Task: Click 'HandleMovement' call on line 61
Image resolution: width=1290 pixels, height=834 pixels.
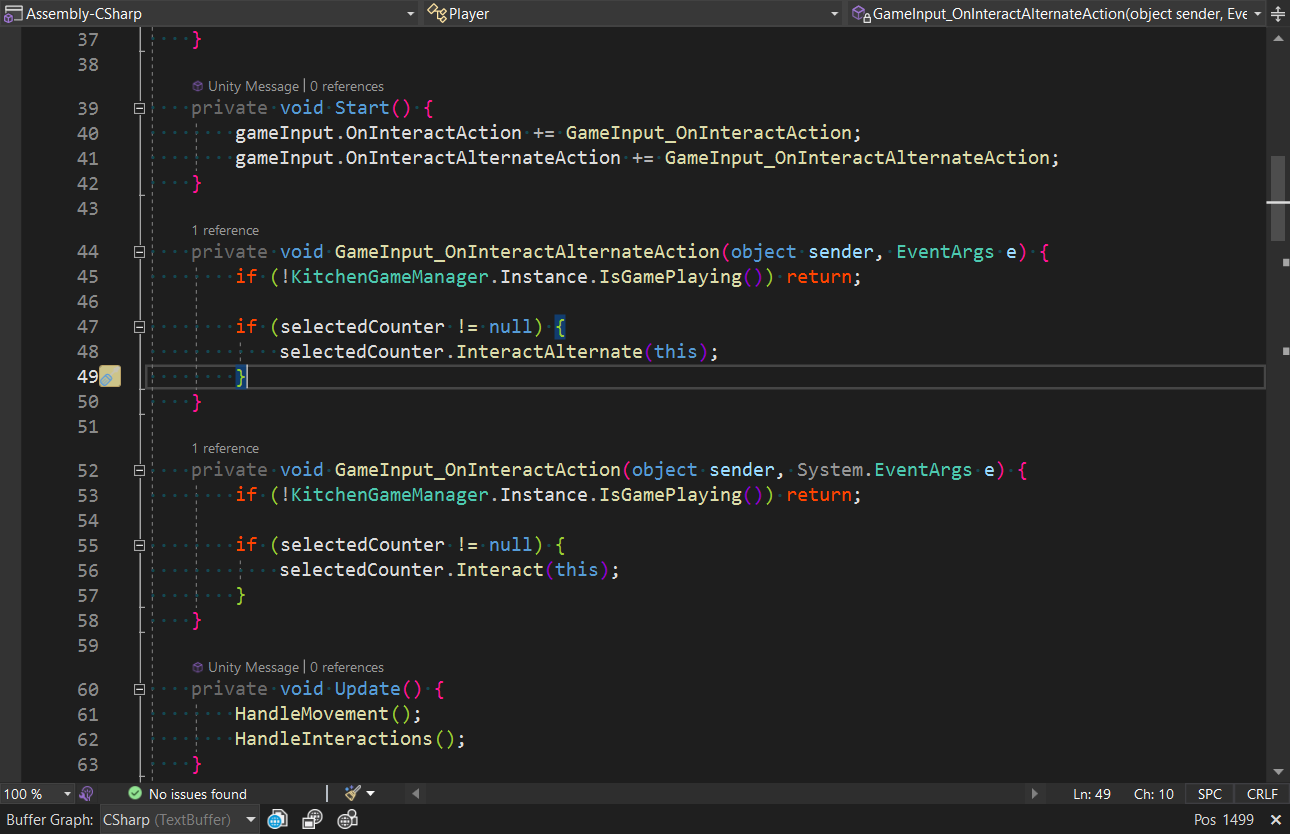Action: [312, 714]
